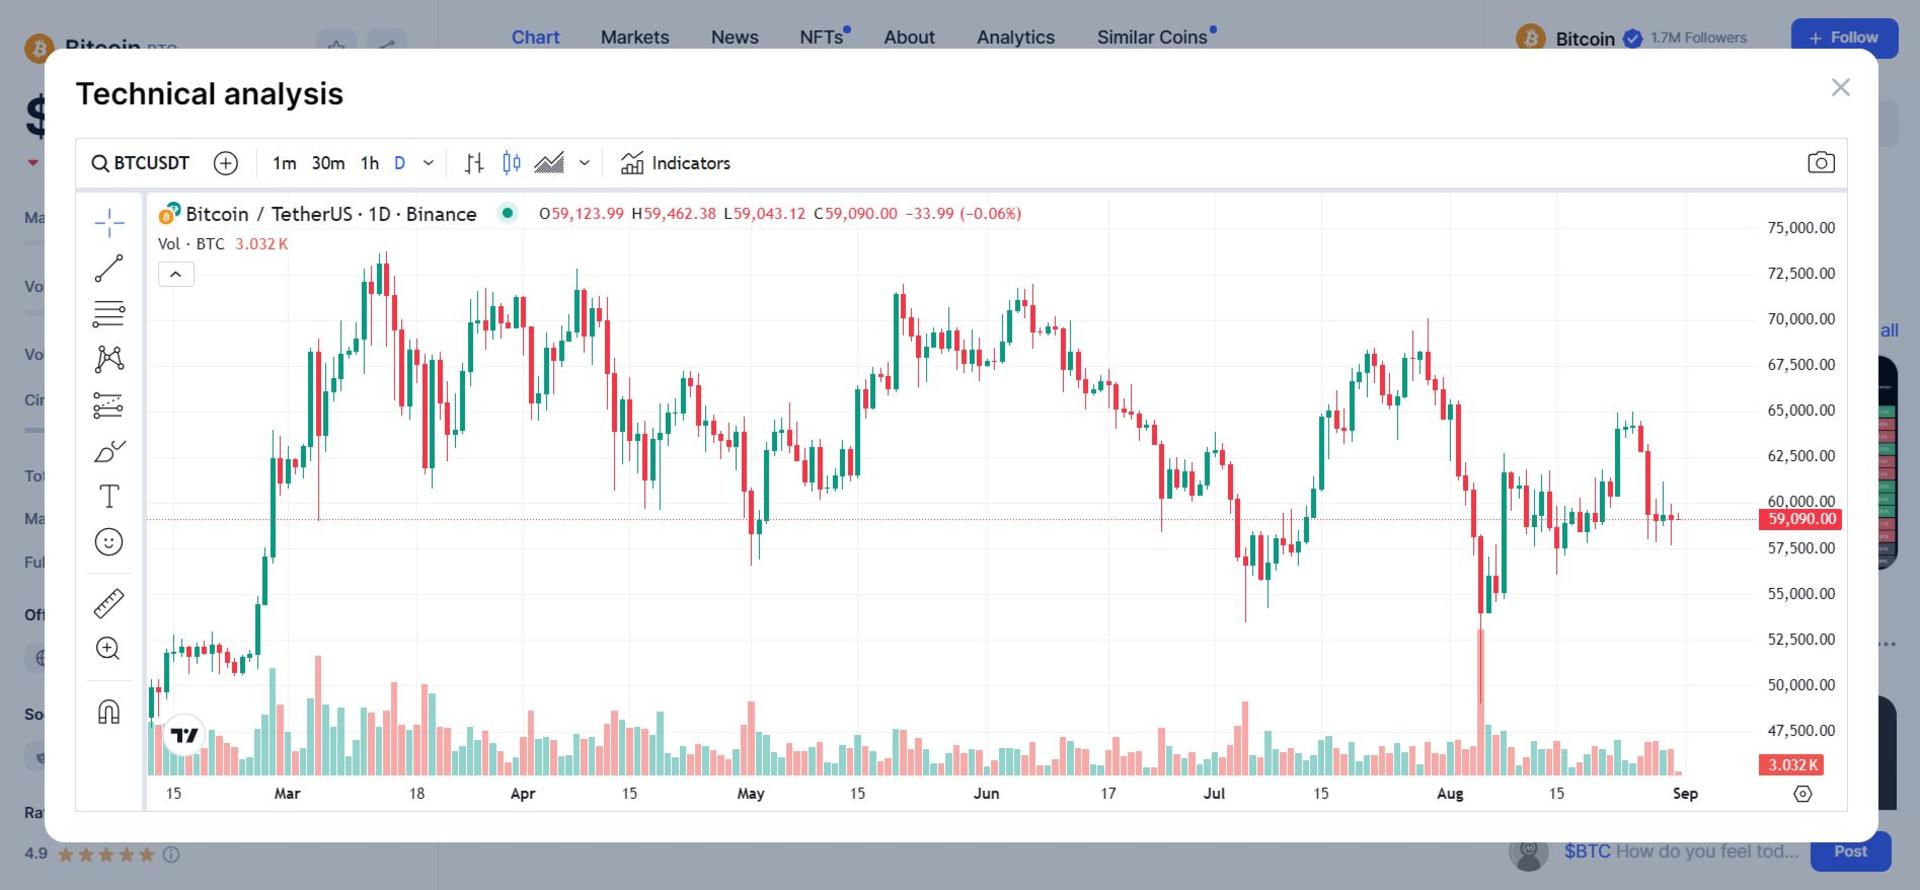The image size is (1920, 890).
Task: Pick the Text annotation tool
Action: click(109, 496)
